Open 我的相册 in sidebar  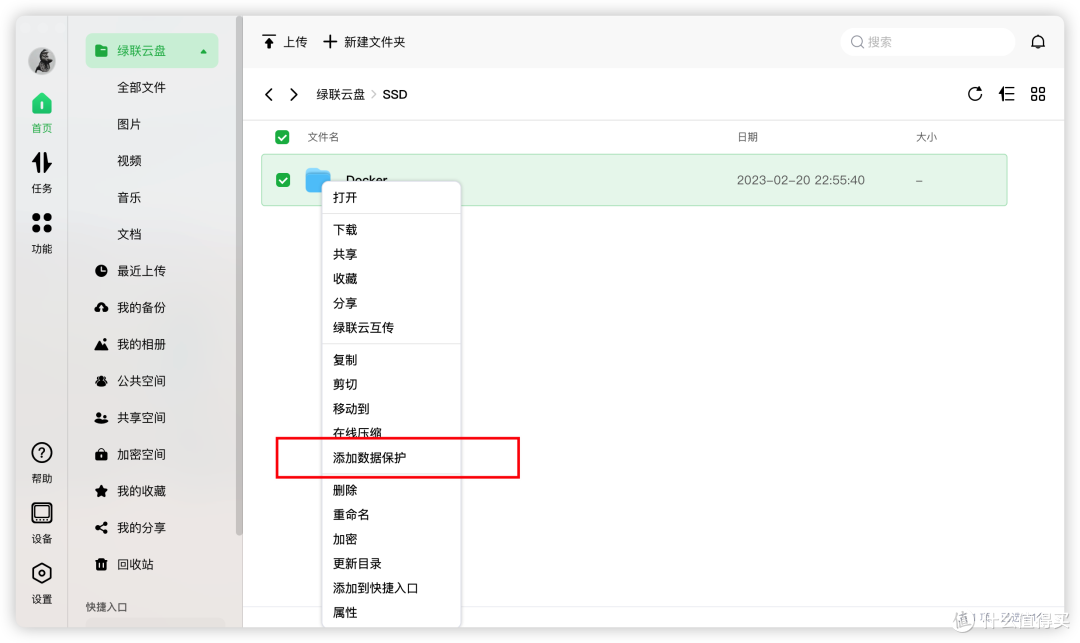coord(130,344)
